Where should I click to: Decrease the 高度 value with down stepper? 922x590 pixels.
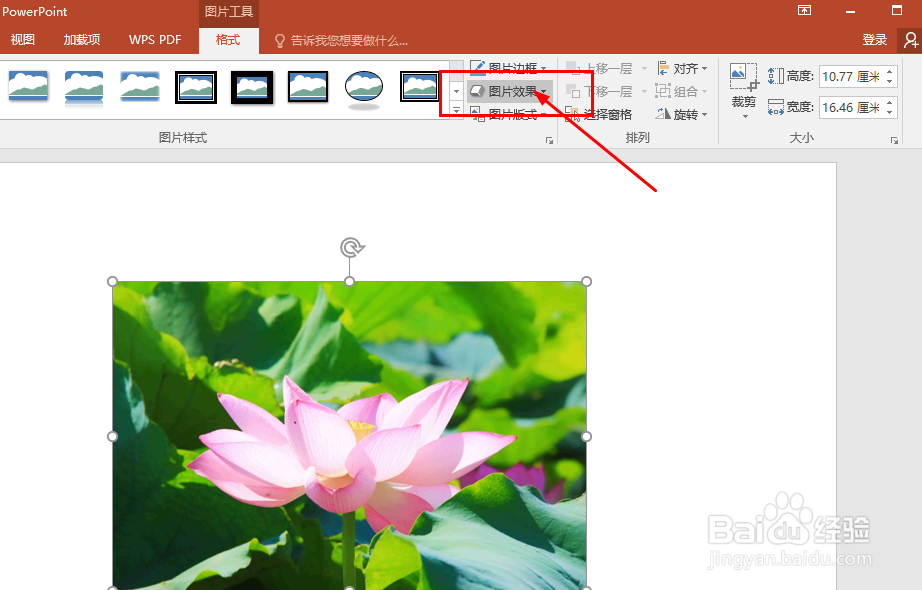point(890,81)
